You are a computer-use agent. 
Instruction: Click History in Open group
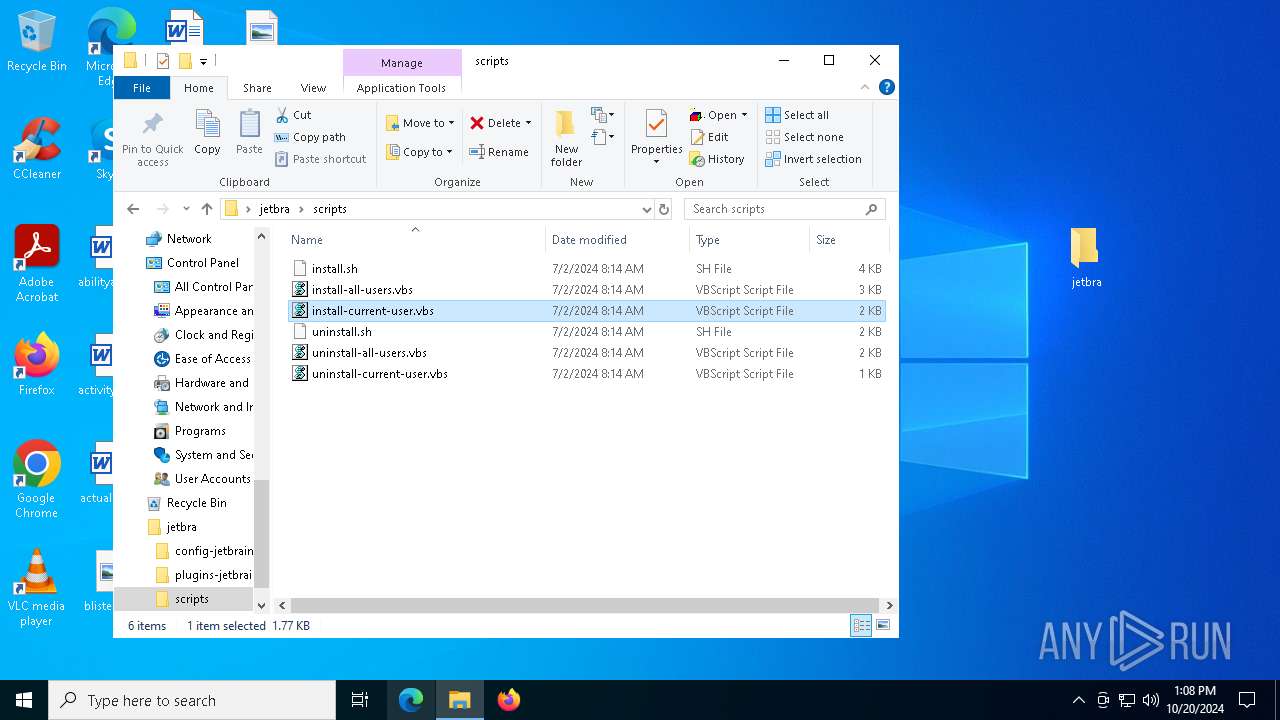pos(717,159)
